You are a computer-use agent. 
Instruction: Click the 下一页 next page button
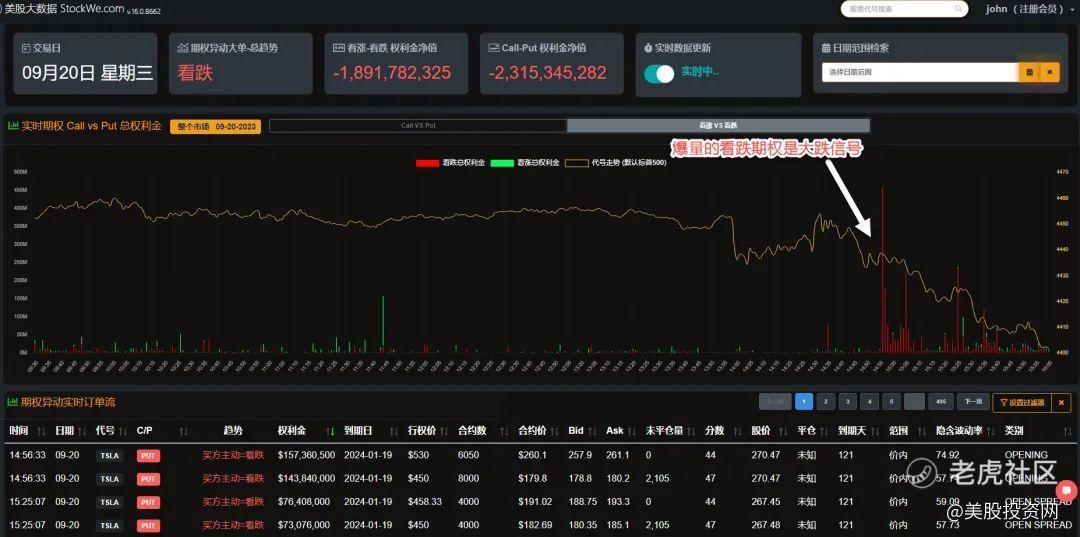[973, 401]
